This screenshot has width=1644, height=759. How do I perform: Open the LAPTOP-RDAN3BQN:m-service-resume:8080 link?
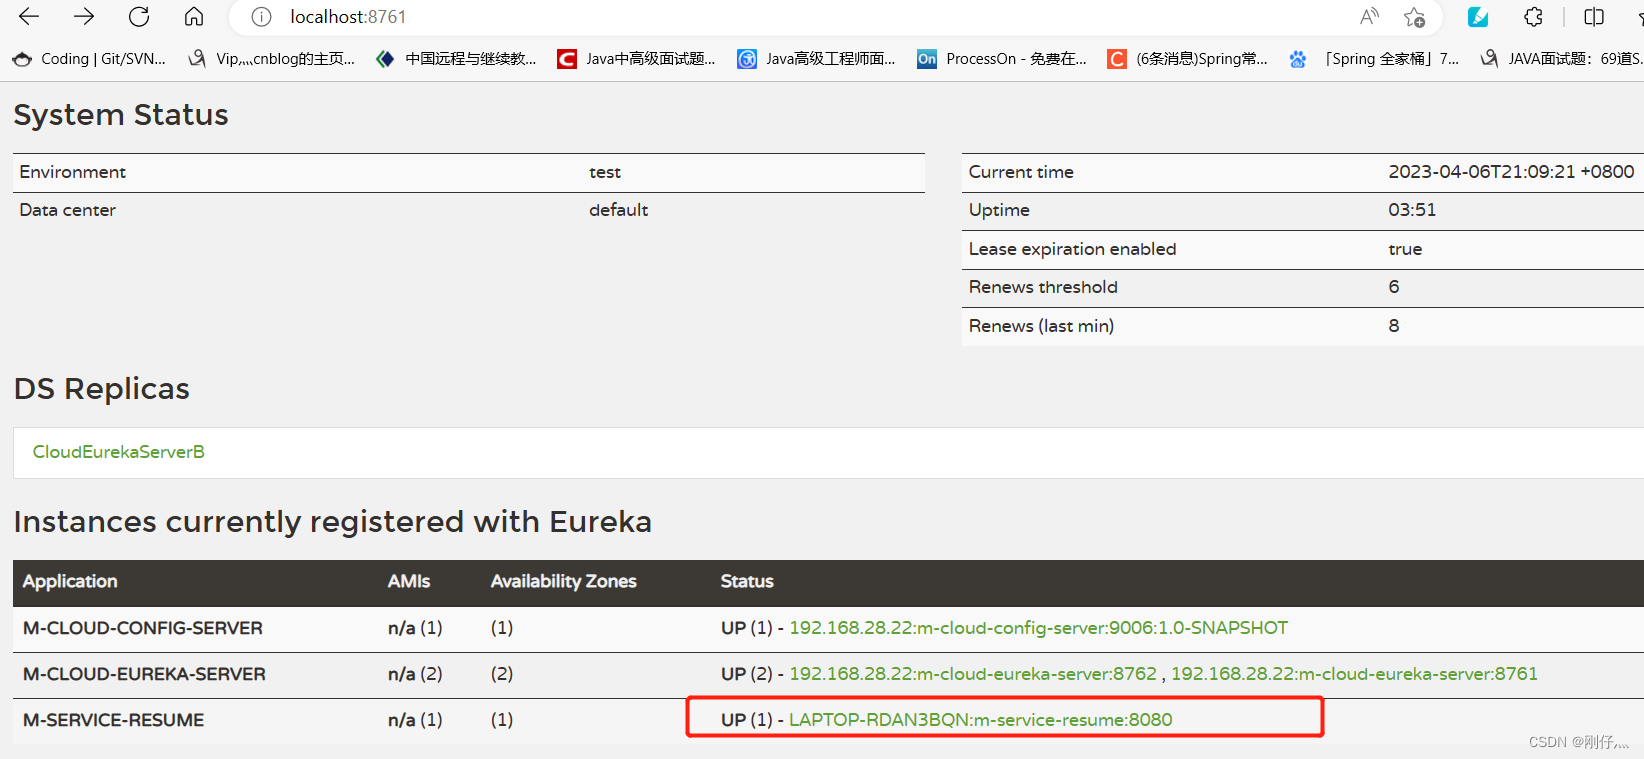(x=981, y=720)
